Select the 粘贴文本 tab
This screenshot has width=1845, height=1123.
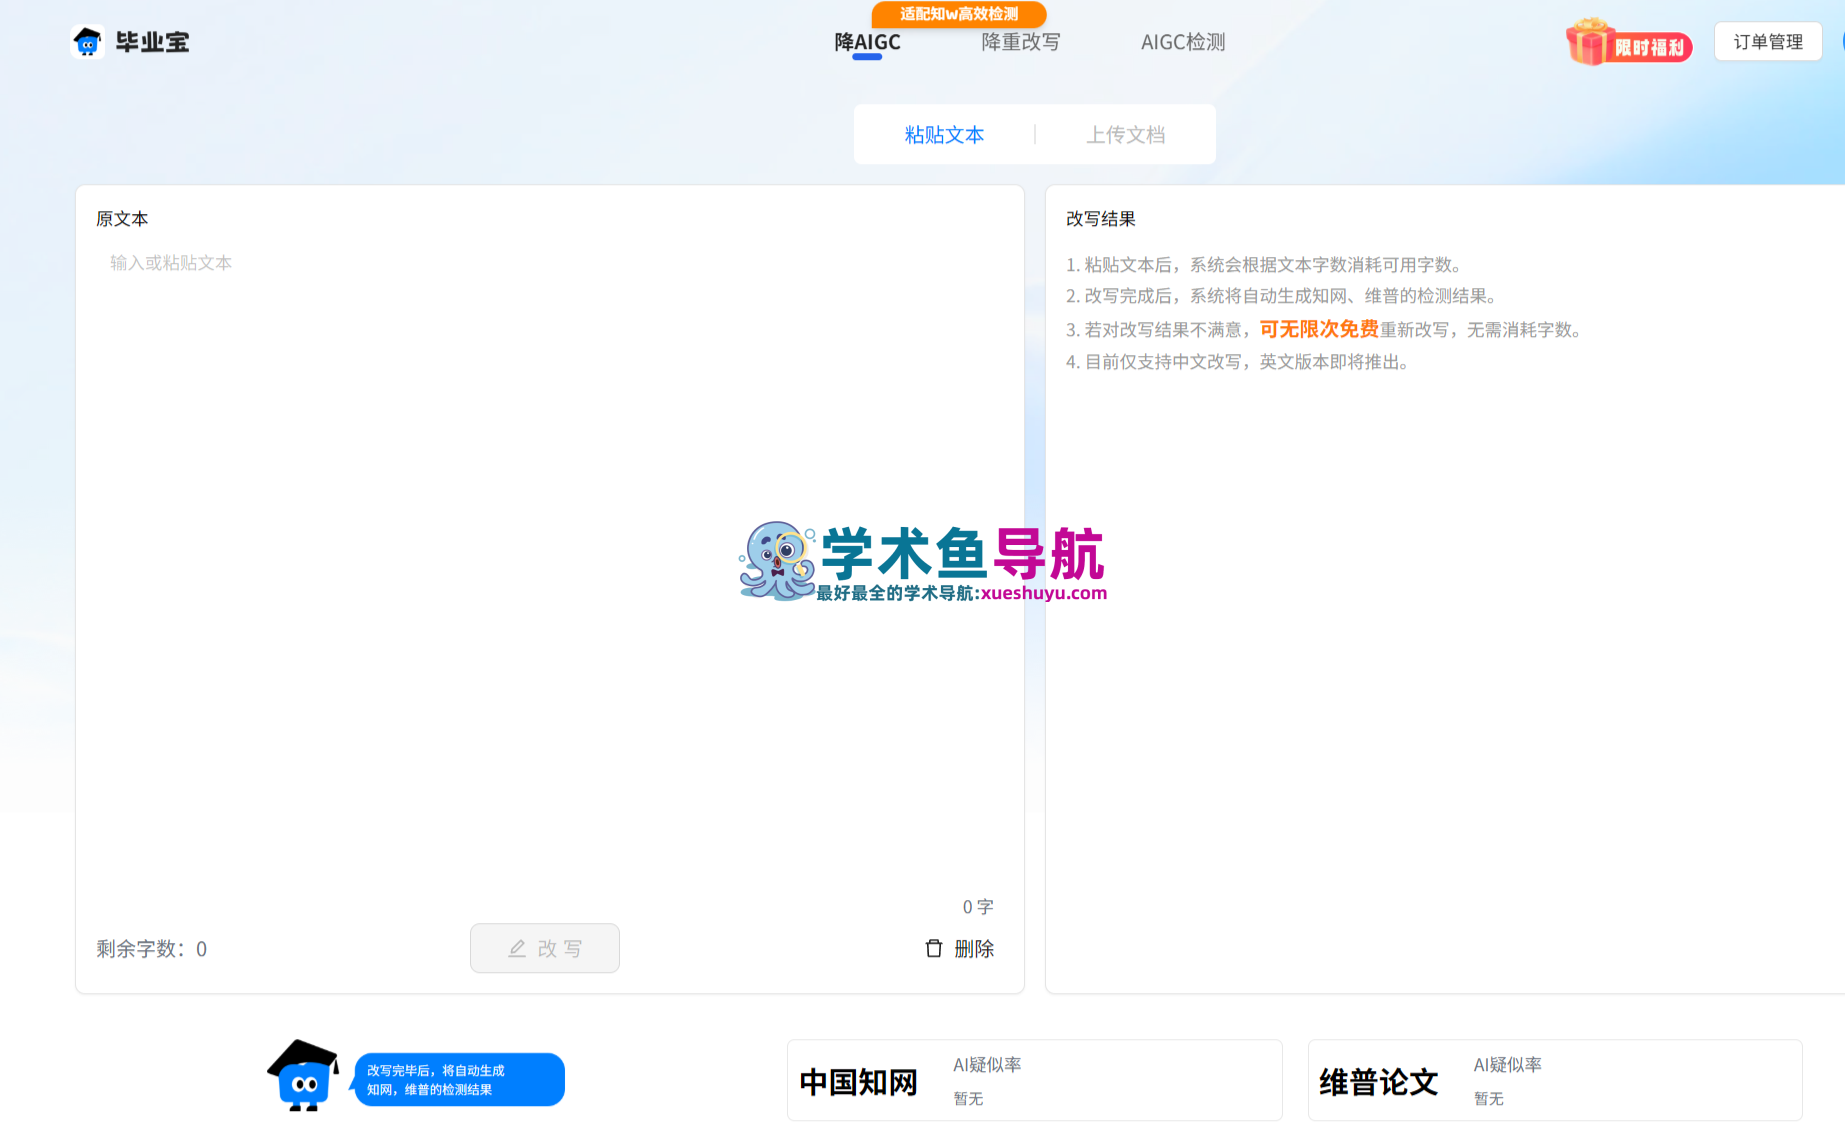942,134
